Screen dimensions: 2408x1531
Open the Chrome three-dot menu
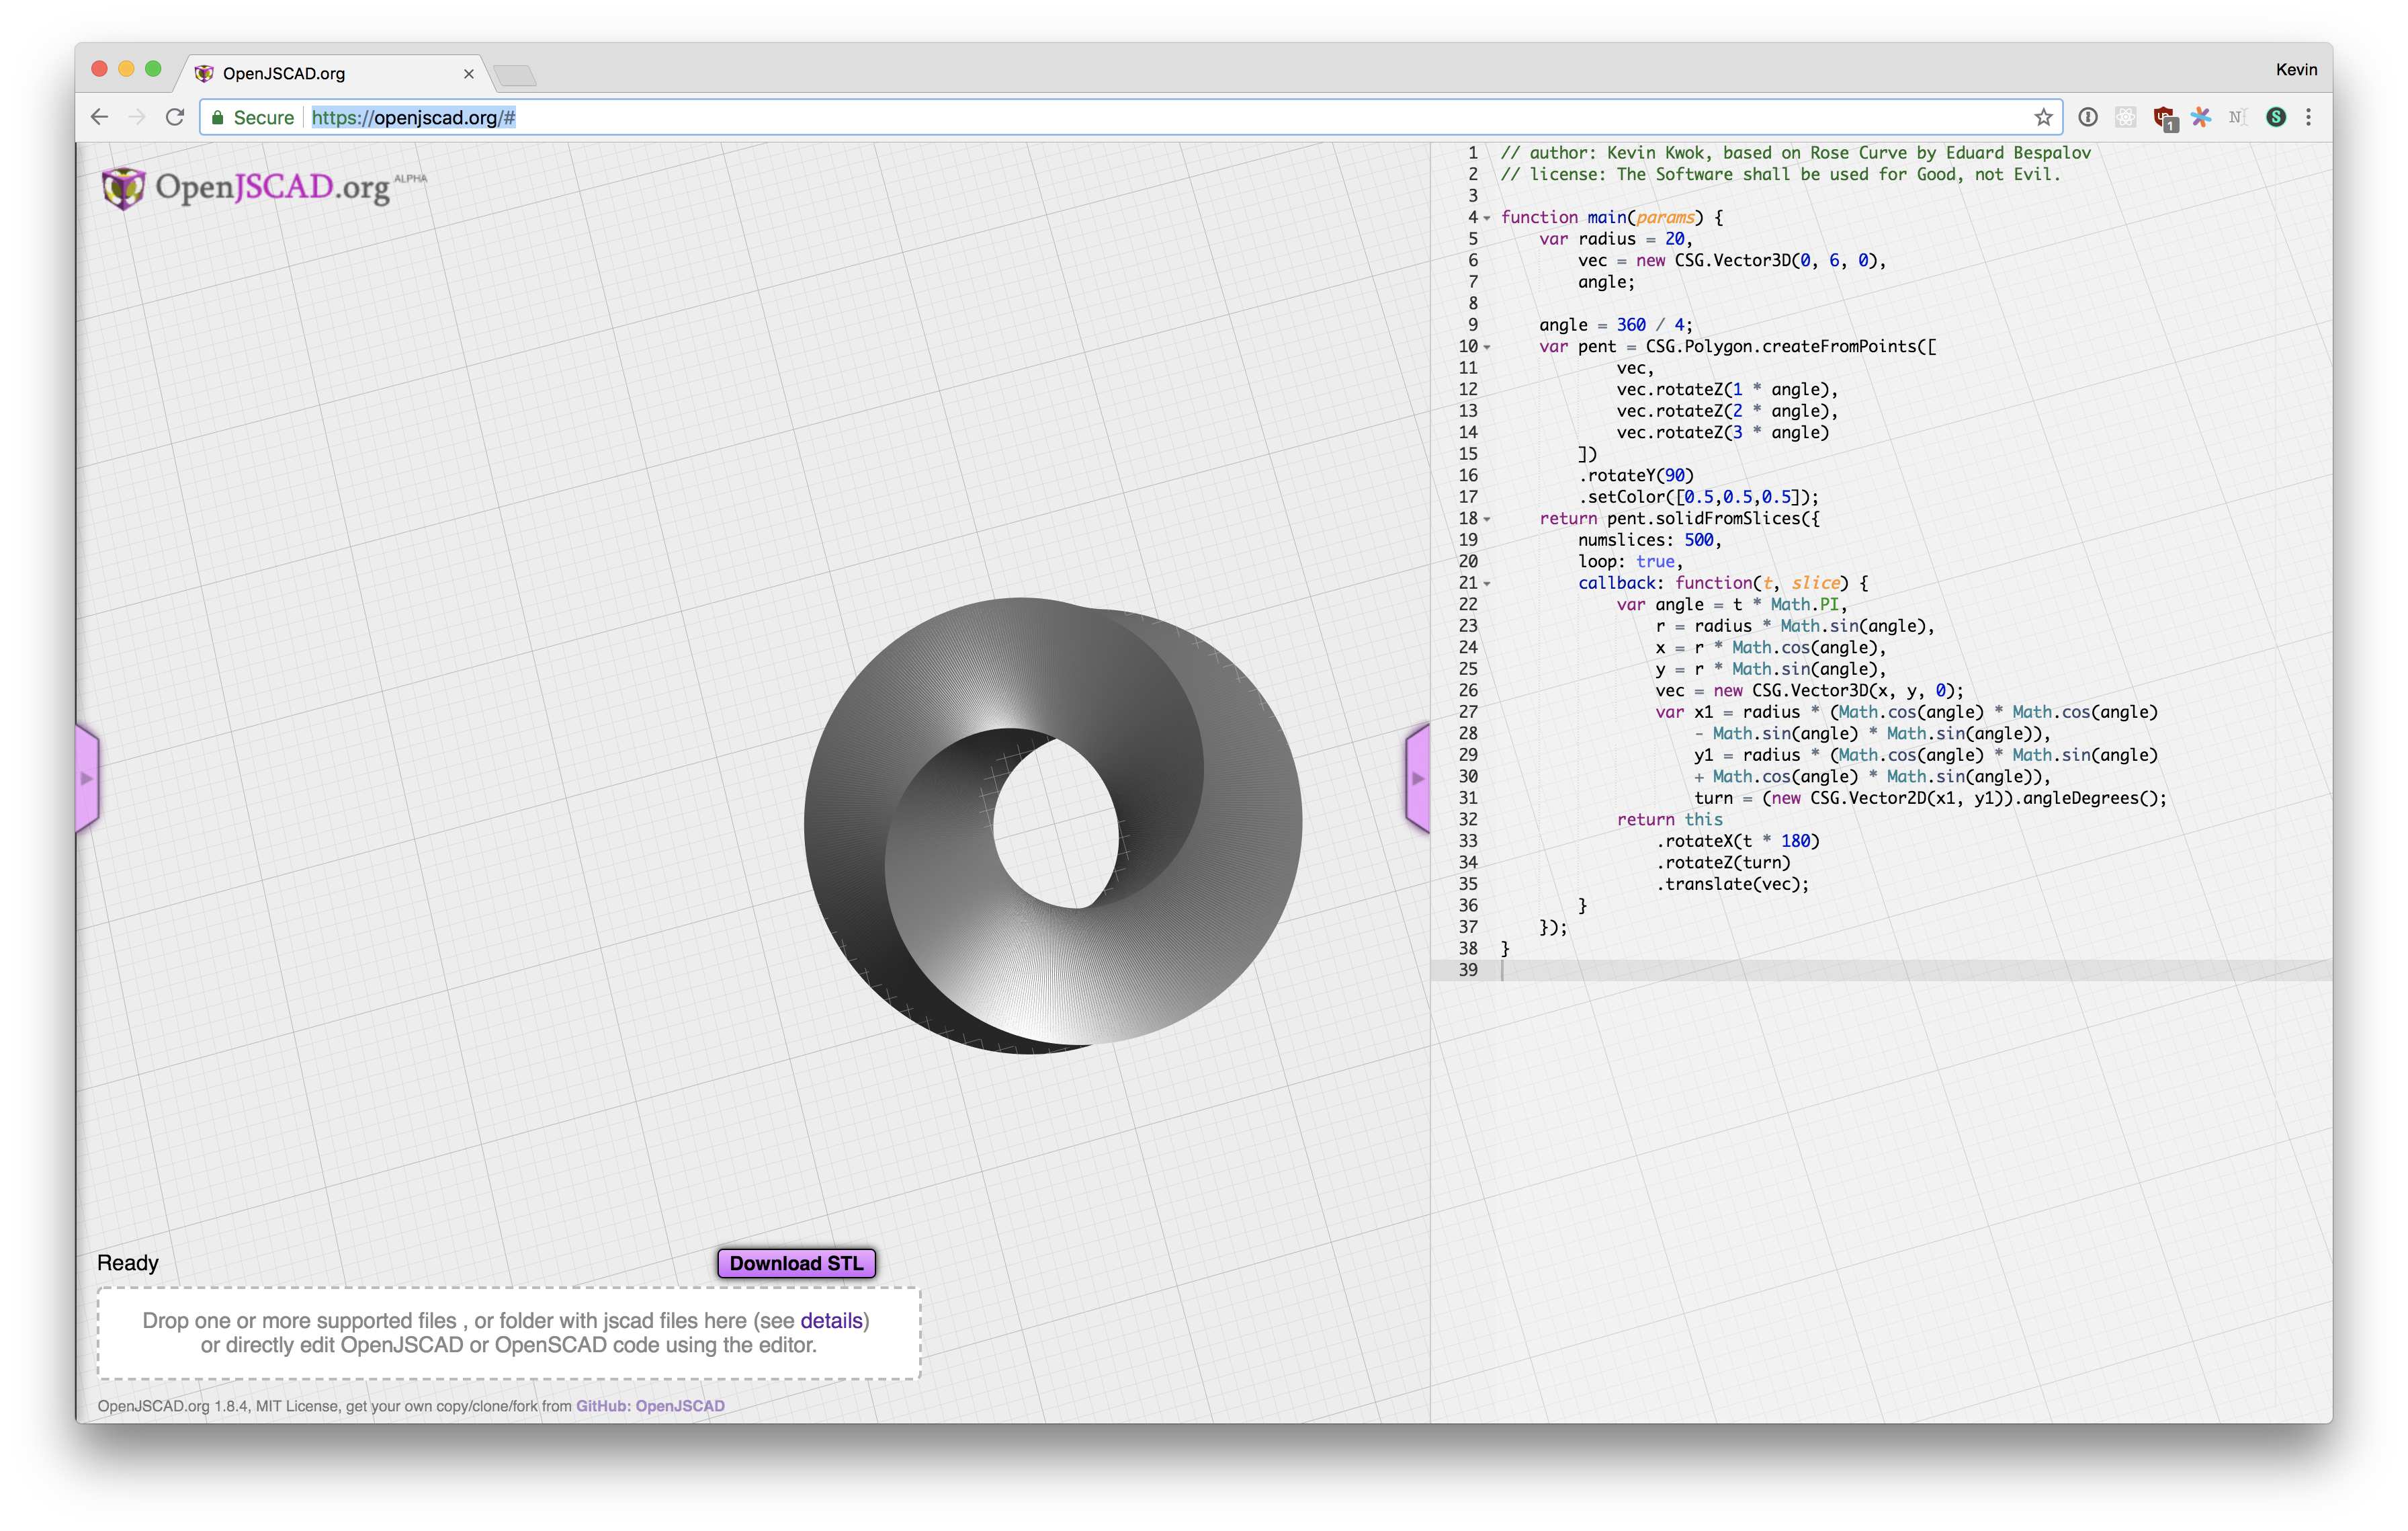coord(2308,117)
